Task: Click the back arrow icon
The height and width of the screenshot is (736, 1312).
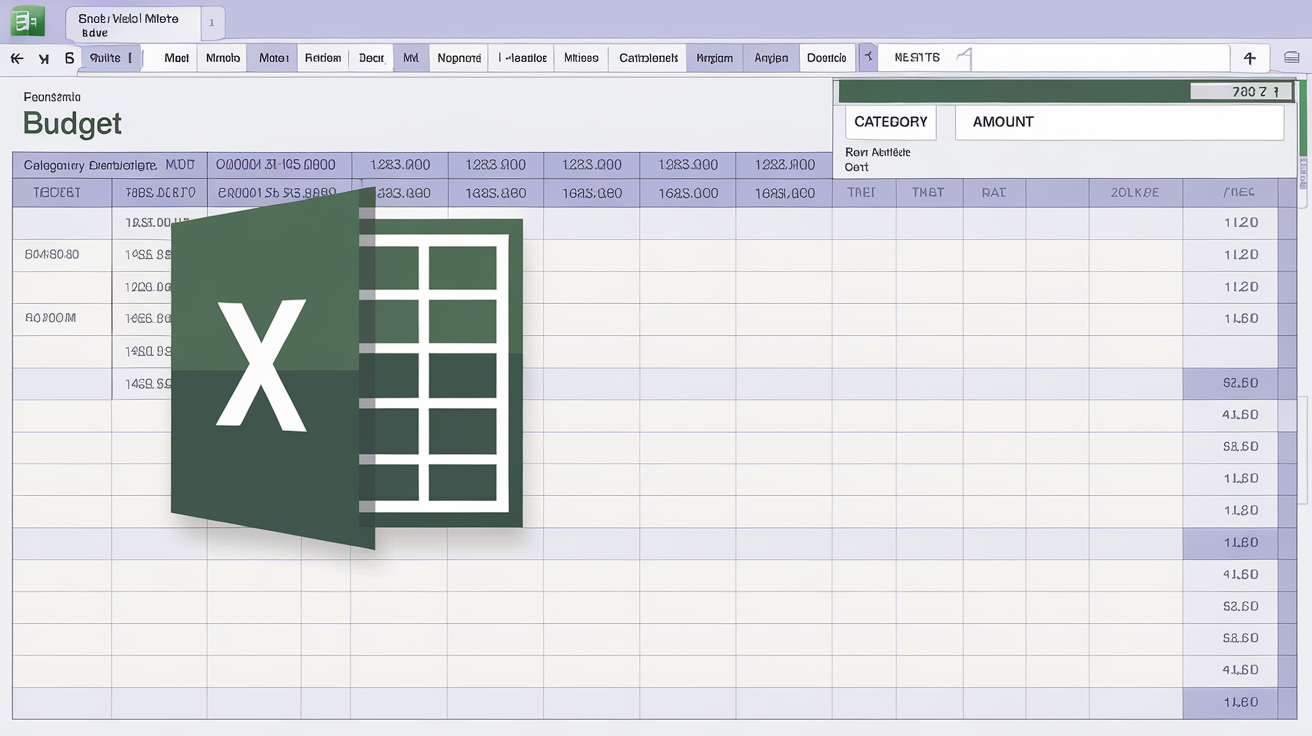Action: point(17,59)
